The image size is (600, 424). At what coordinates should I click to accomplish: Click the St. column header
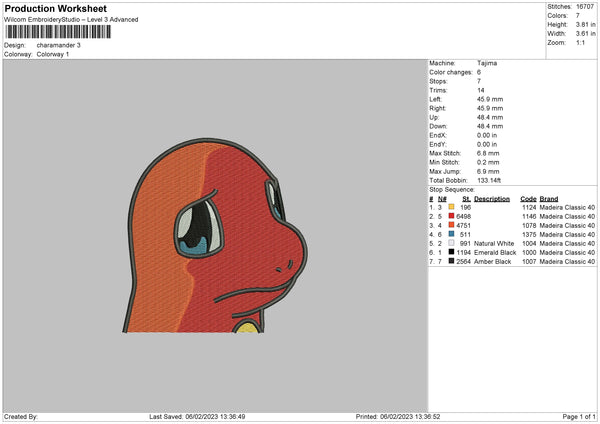click(466, 198)
